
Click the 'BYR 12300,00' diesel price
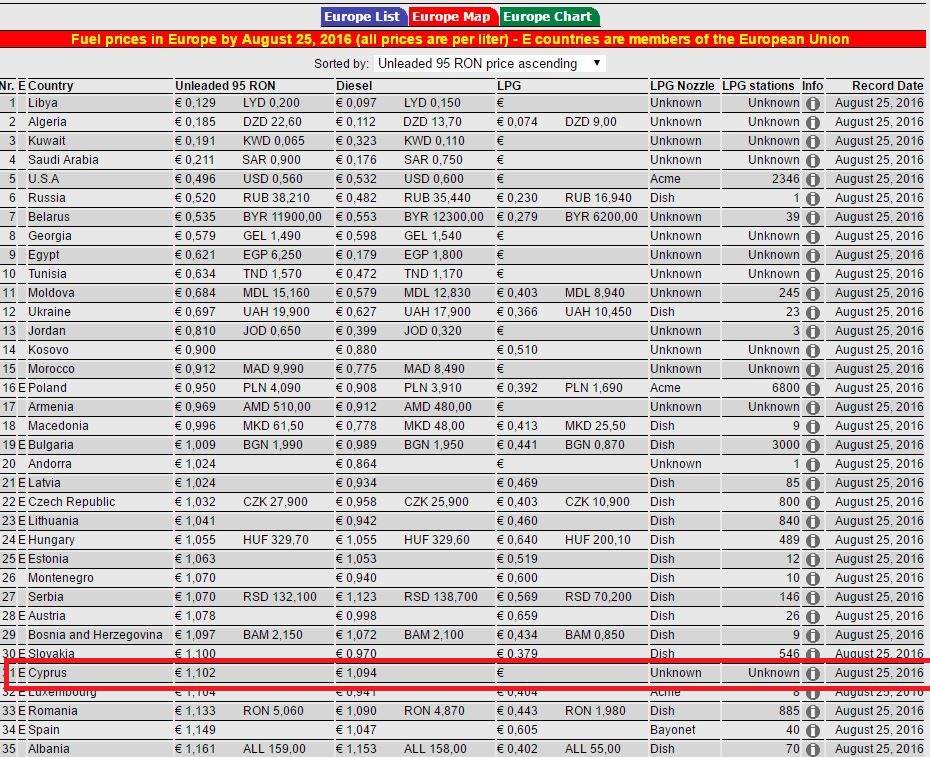444,217
